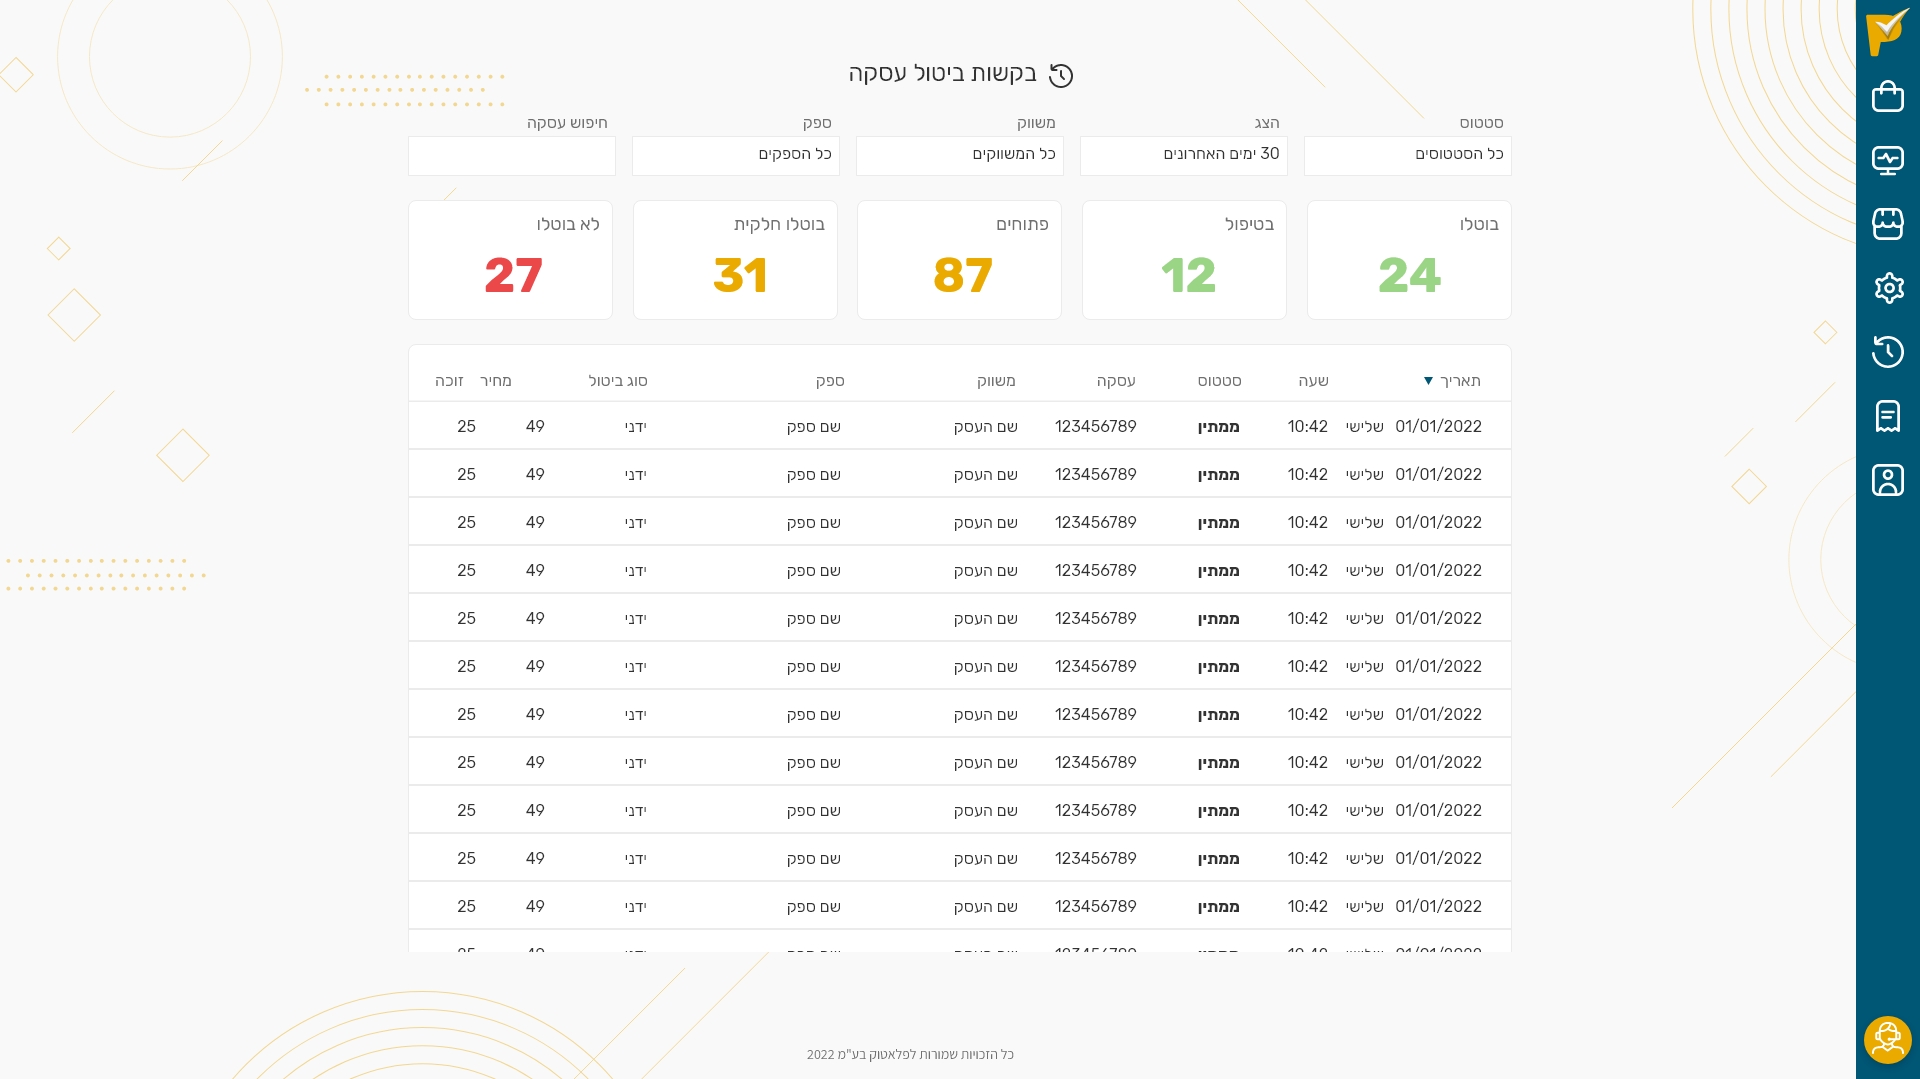Open the support agent chat button
The image size is (1920, 1079).
tap(1887, 1040)
